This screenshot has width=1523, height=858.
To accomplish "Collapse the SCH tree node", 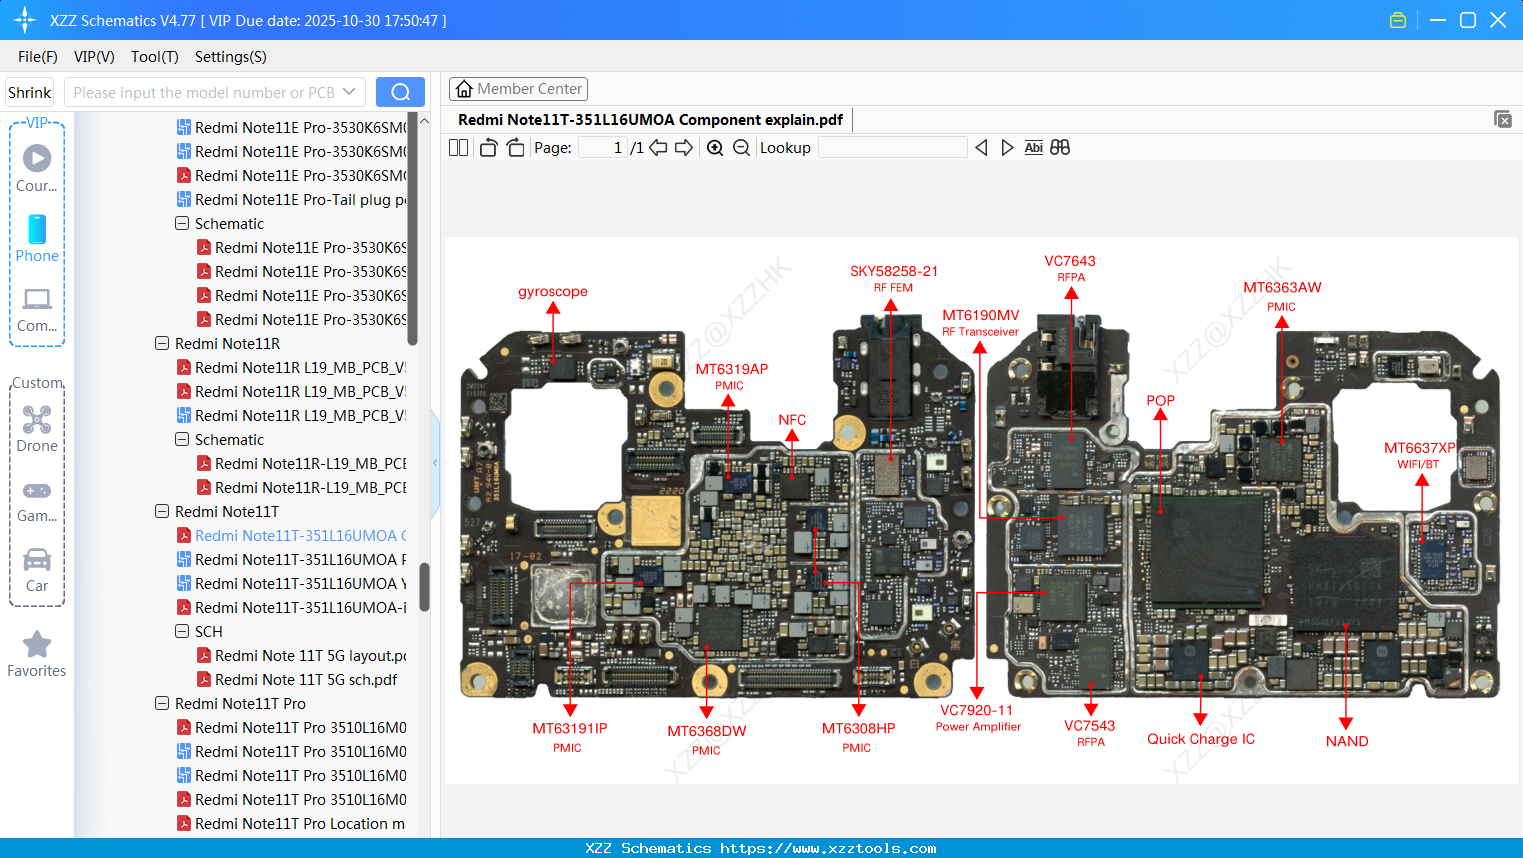I will (181, 631).
